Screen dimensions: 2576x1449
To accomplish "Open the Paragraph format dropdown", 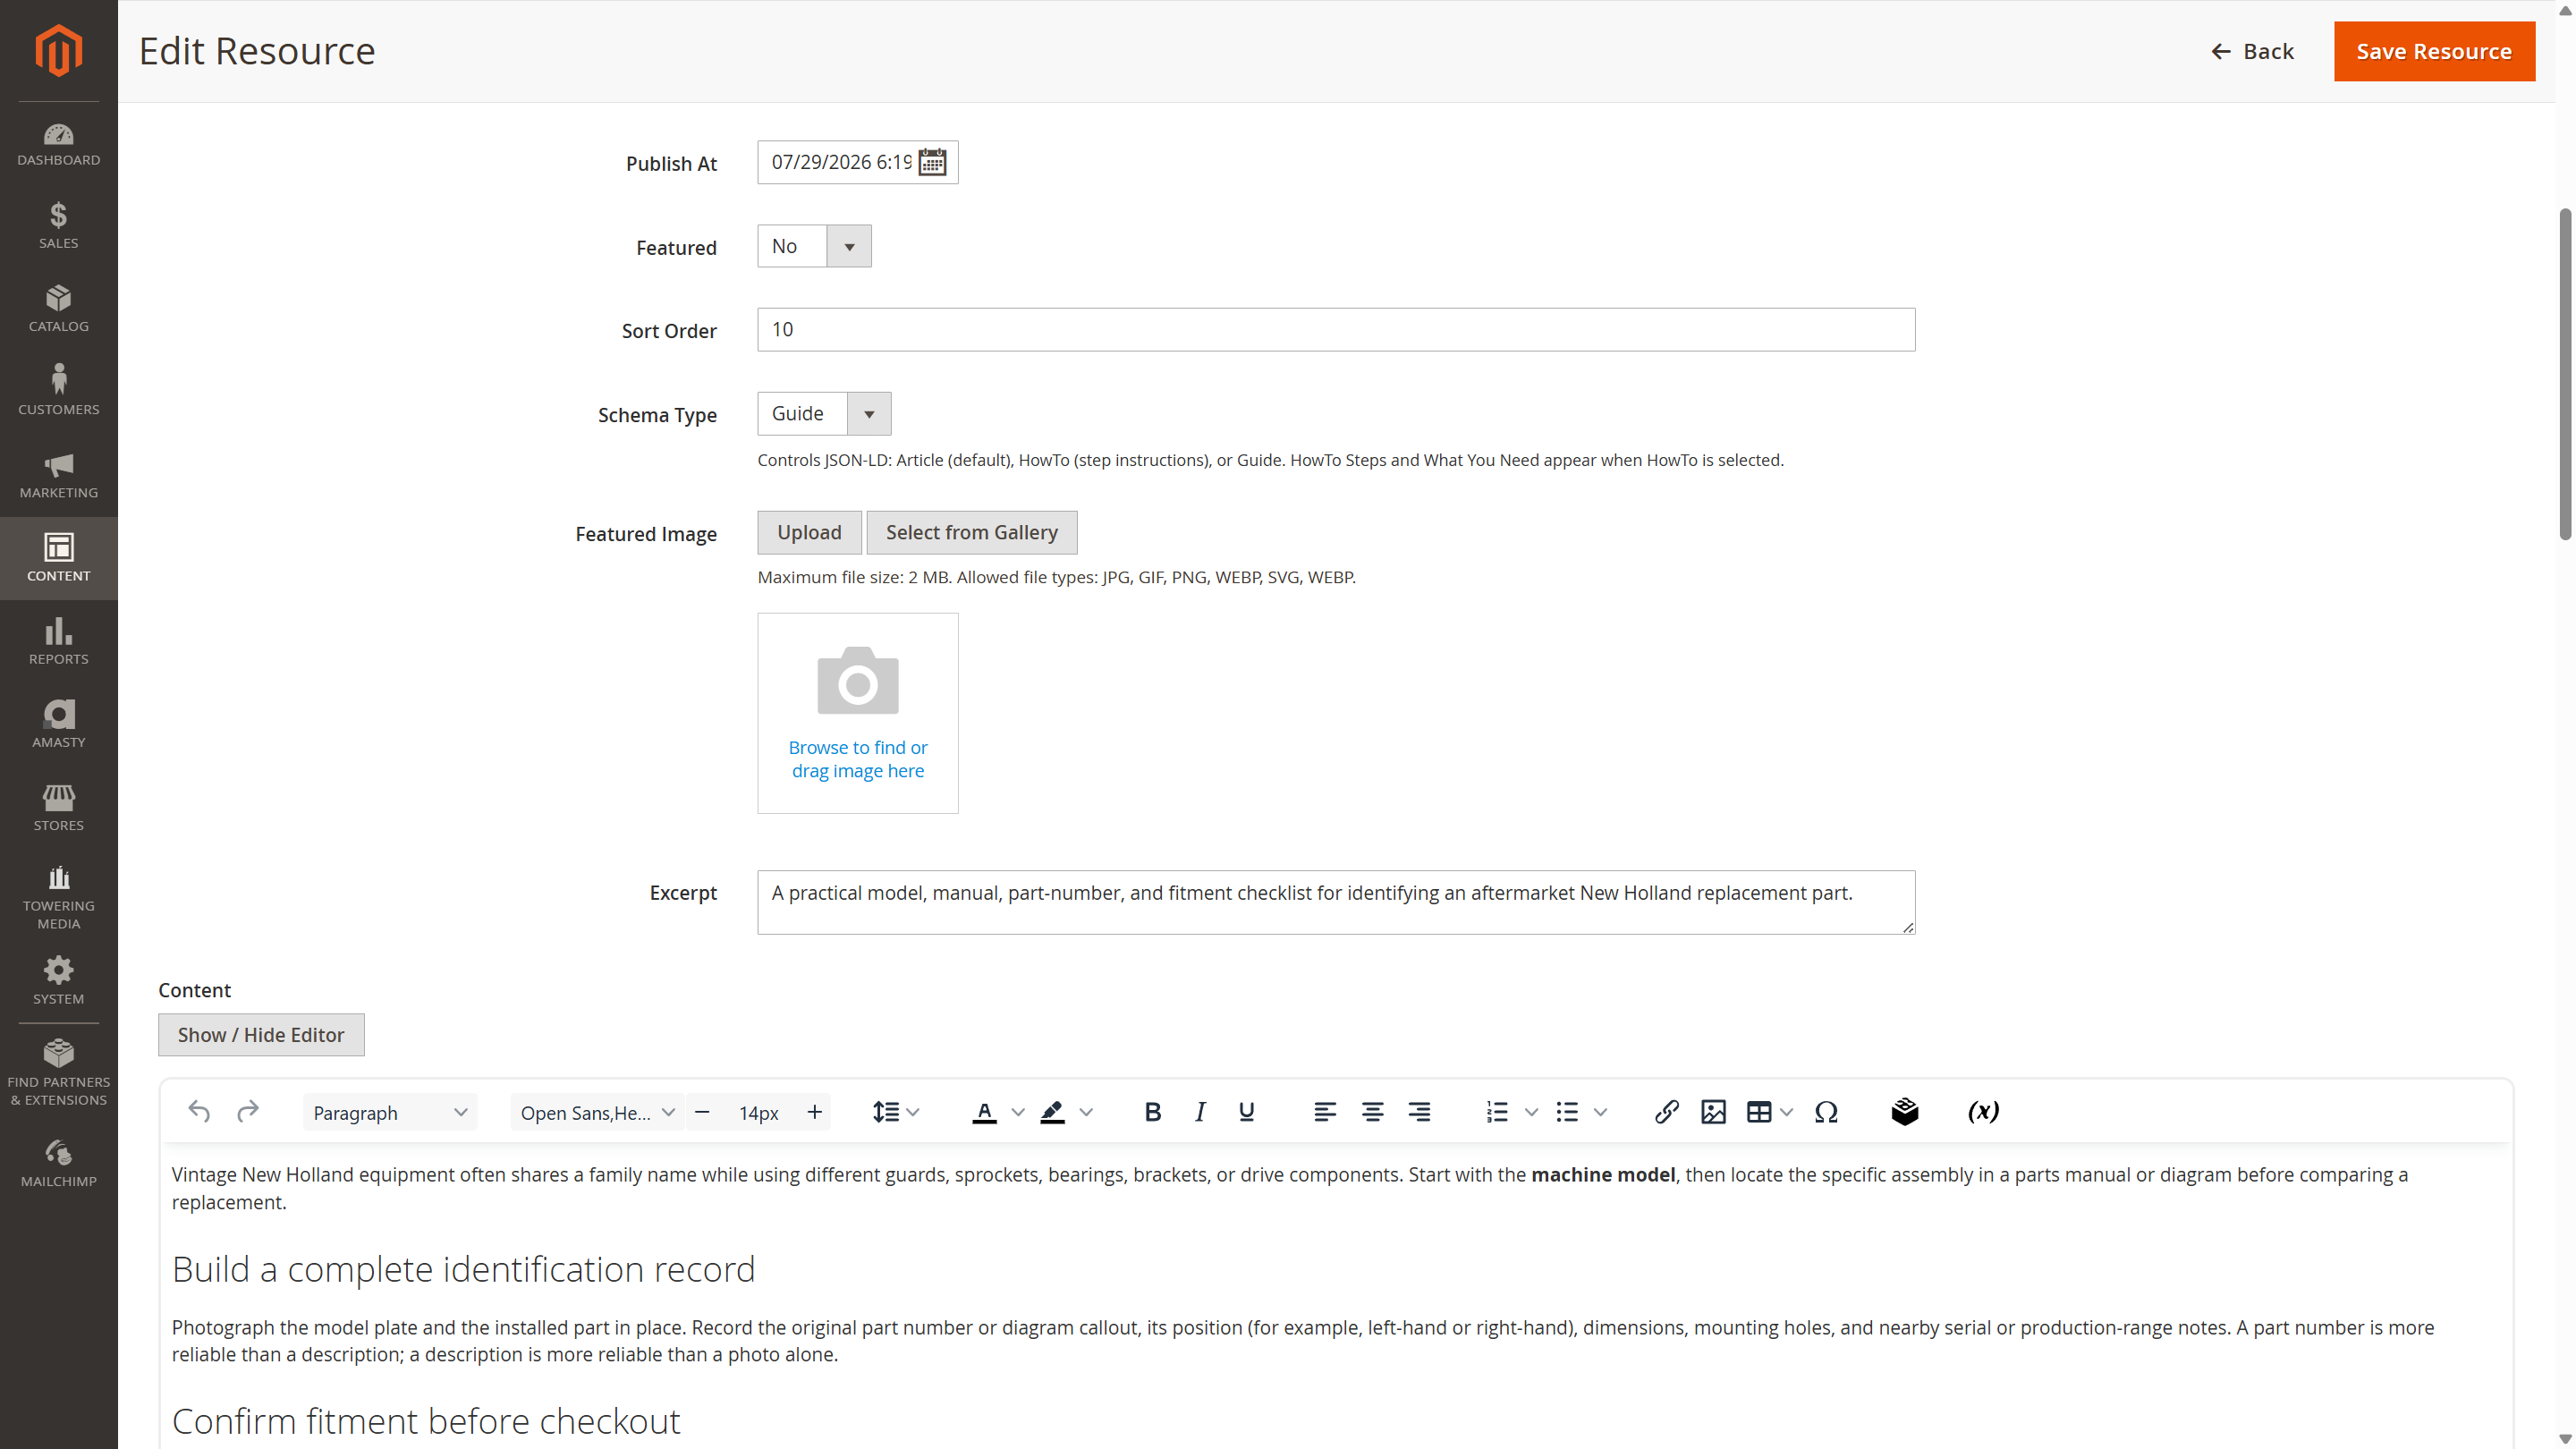I will [x=389, y=1112].
